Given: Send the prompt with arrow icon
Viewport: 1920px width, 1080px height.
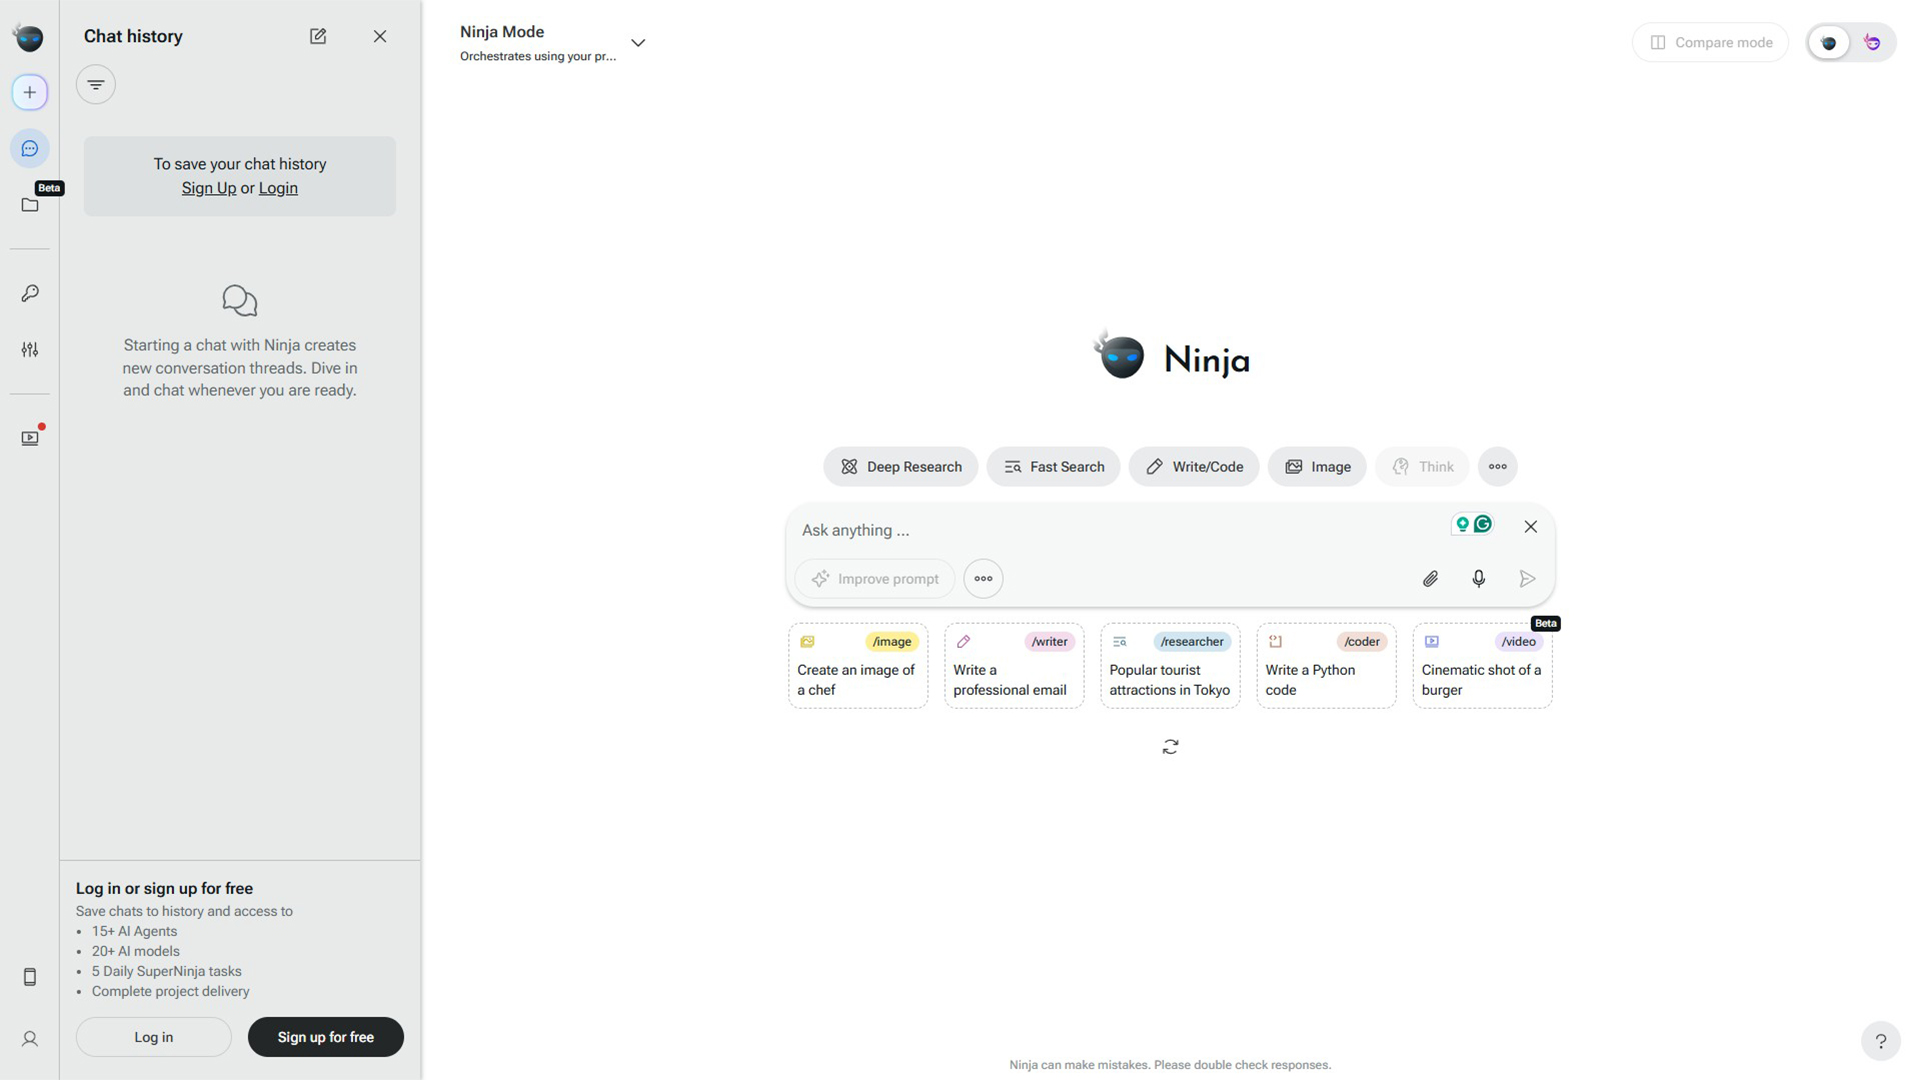Looking at the screenshot, I should click(1527, 579).
